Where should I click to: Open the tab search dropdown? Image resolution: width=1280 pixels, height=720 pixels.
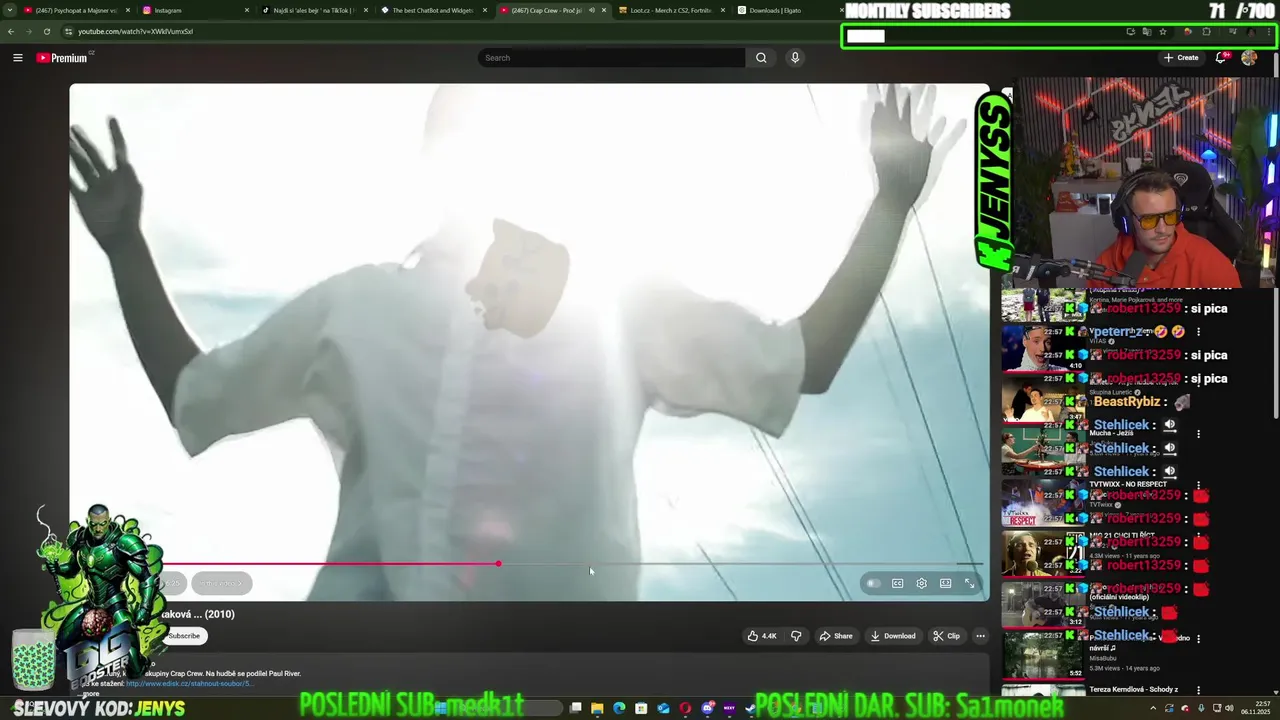10,10
